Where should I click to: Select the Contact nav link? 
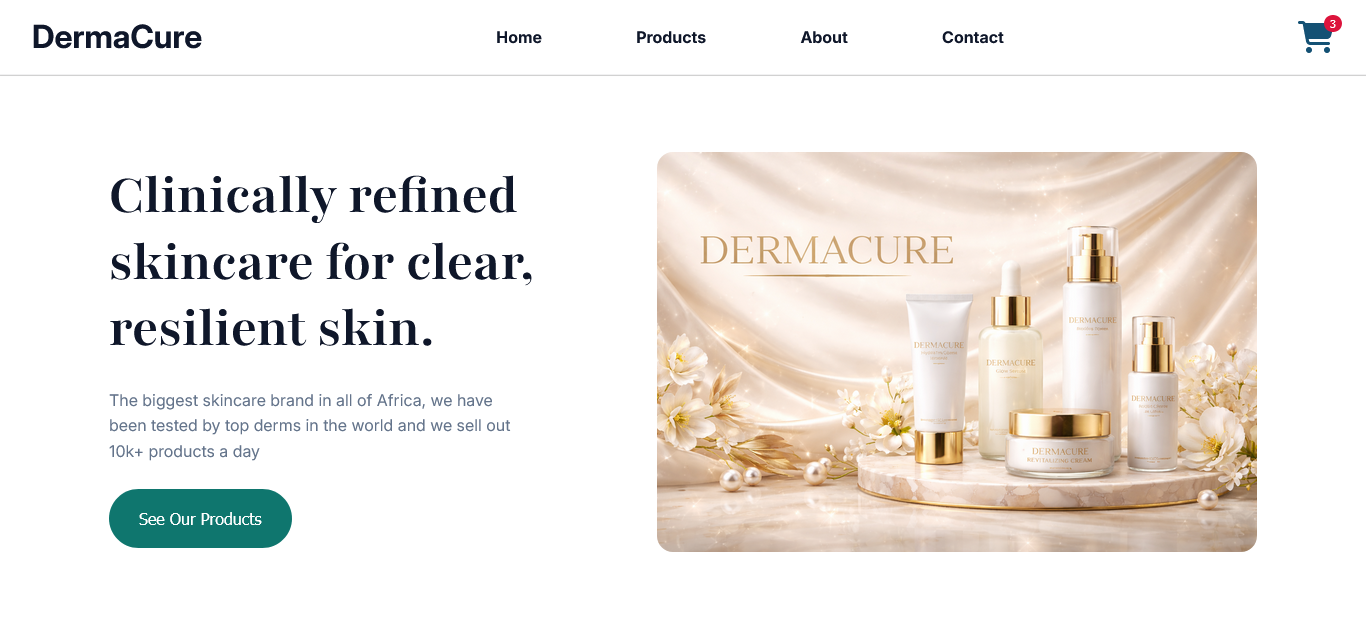click(x=973, y=37)
